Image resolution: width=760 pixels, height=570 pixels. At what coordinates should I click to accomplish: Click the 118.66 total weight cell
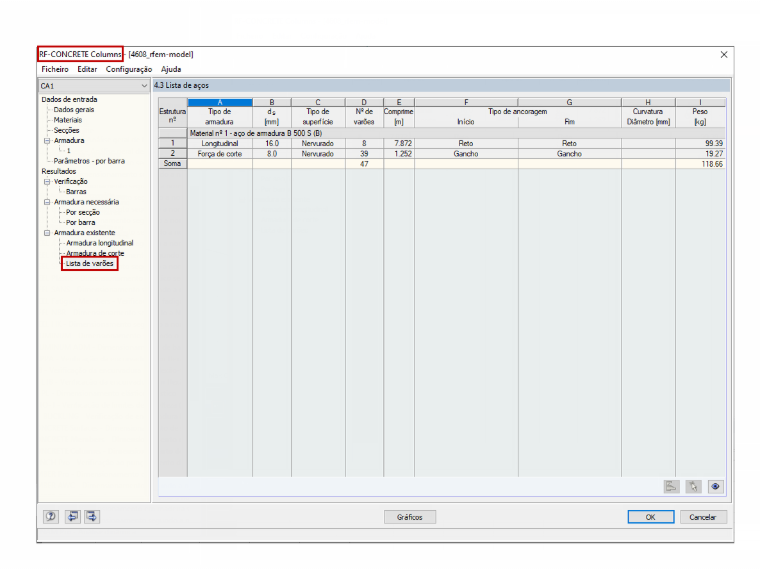700,164
